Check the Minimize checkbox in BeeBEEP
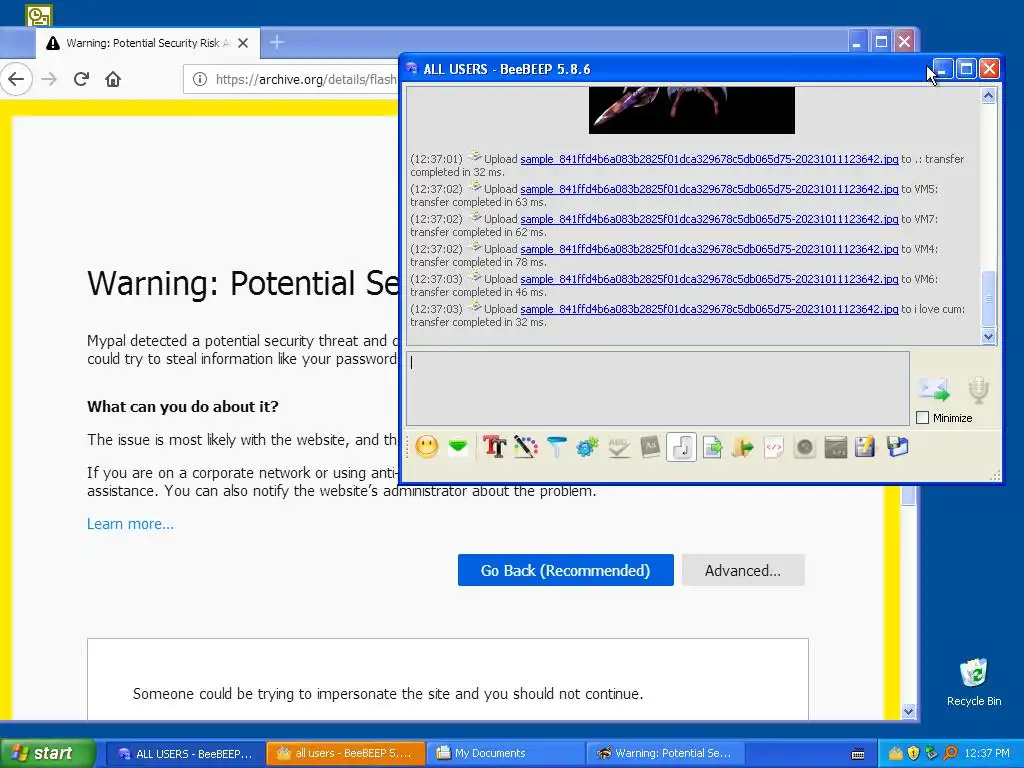1024x768 pixels. 923,418
